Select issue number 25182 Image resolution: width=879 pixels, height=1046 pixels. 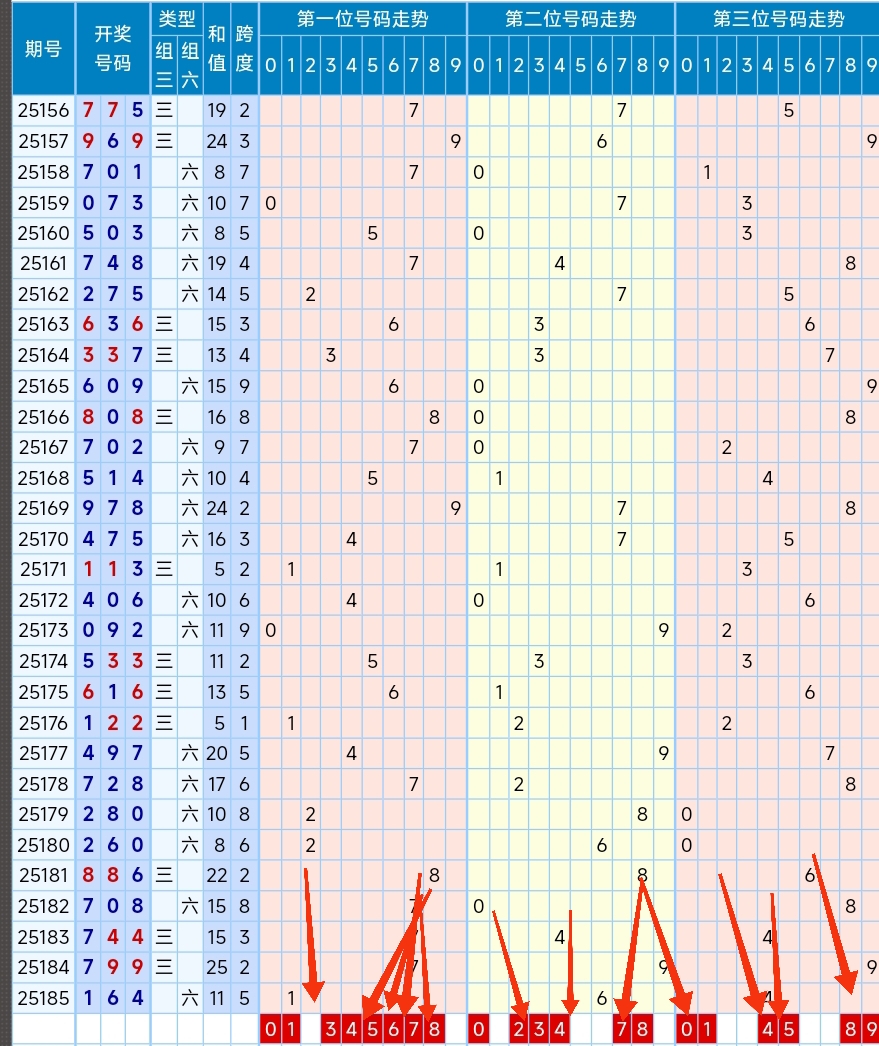43,906
